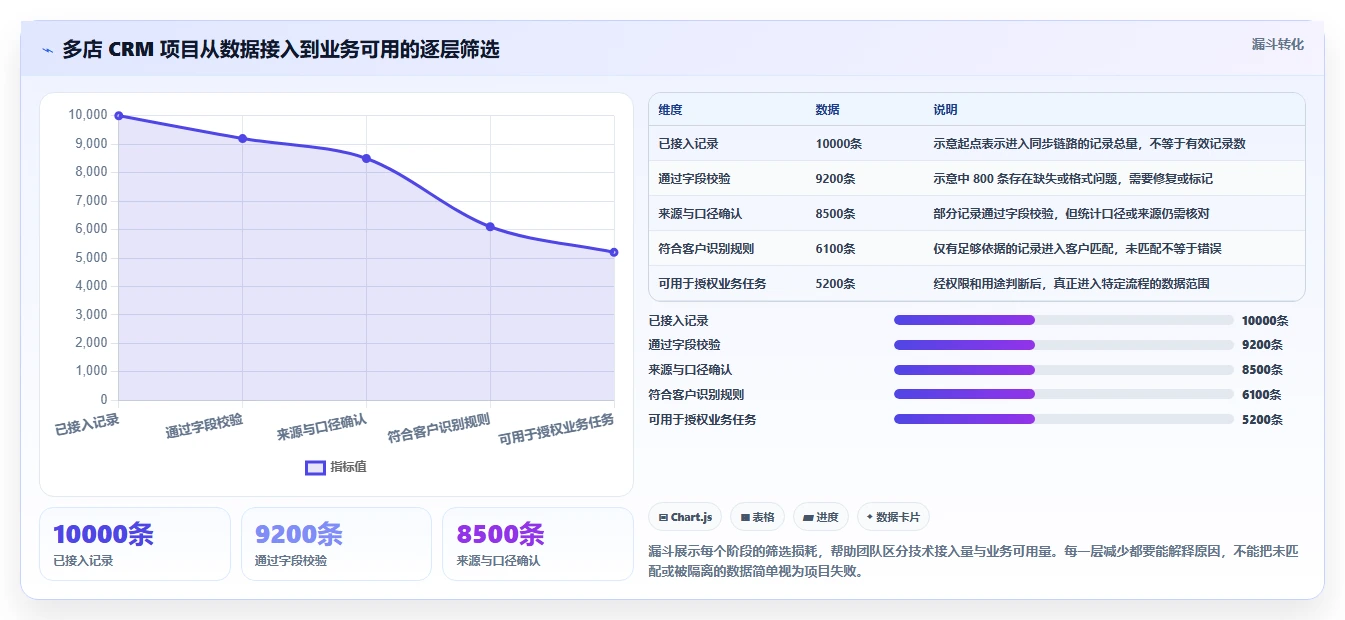Select the 进度 tag chip

point(820,517)
